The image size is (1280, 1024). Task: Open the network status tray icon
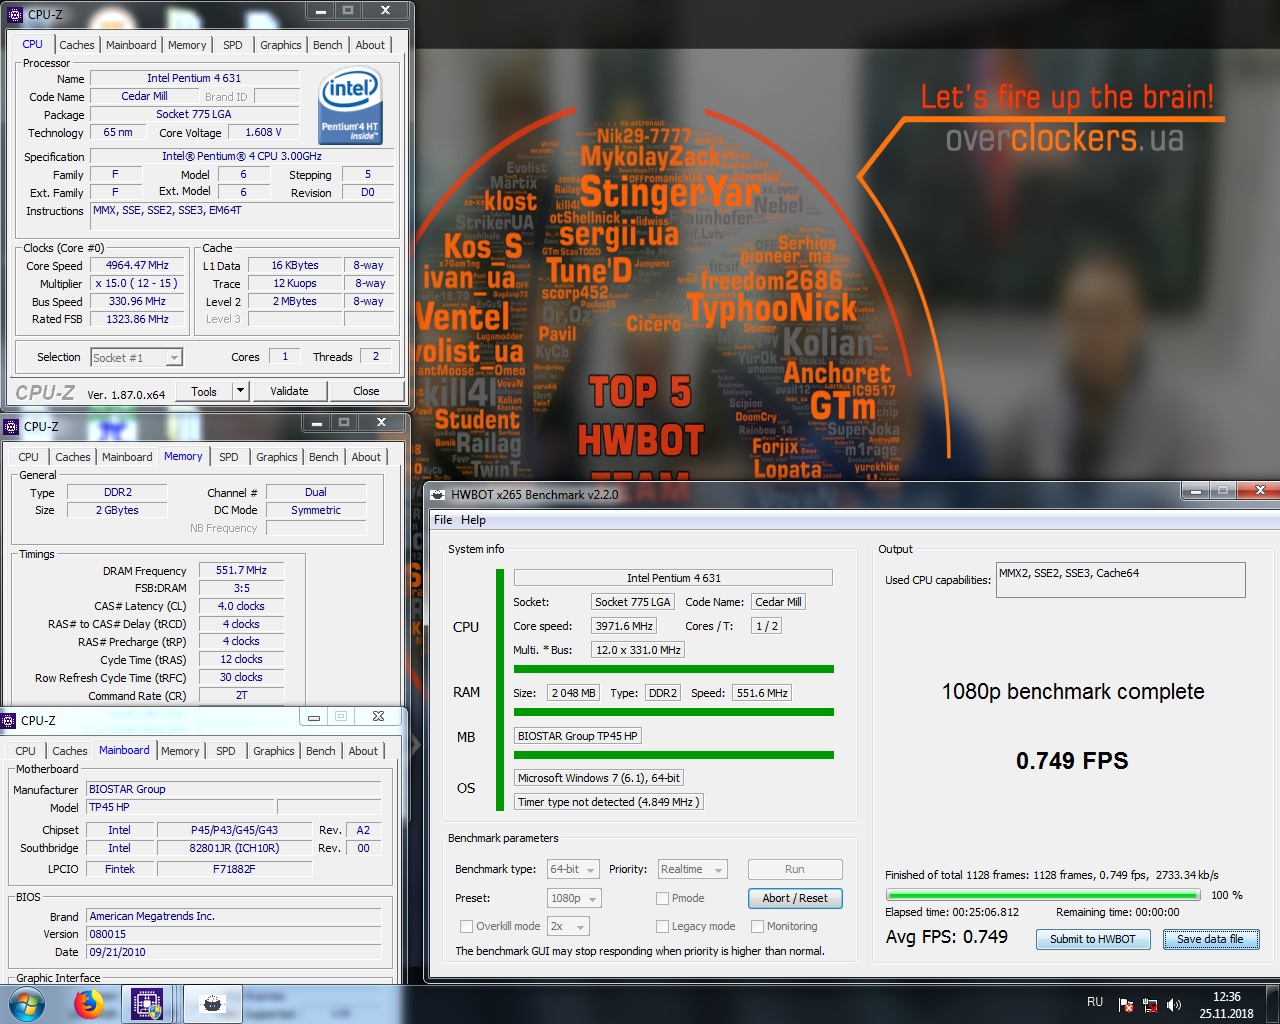(x=1150, y=1005)
